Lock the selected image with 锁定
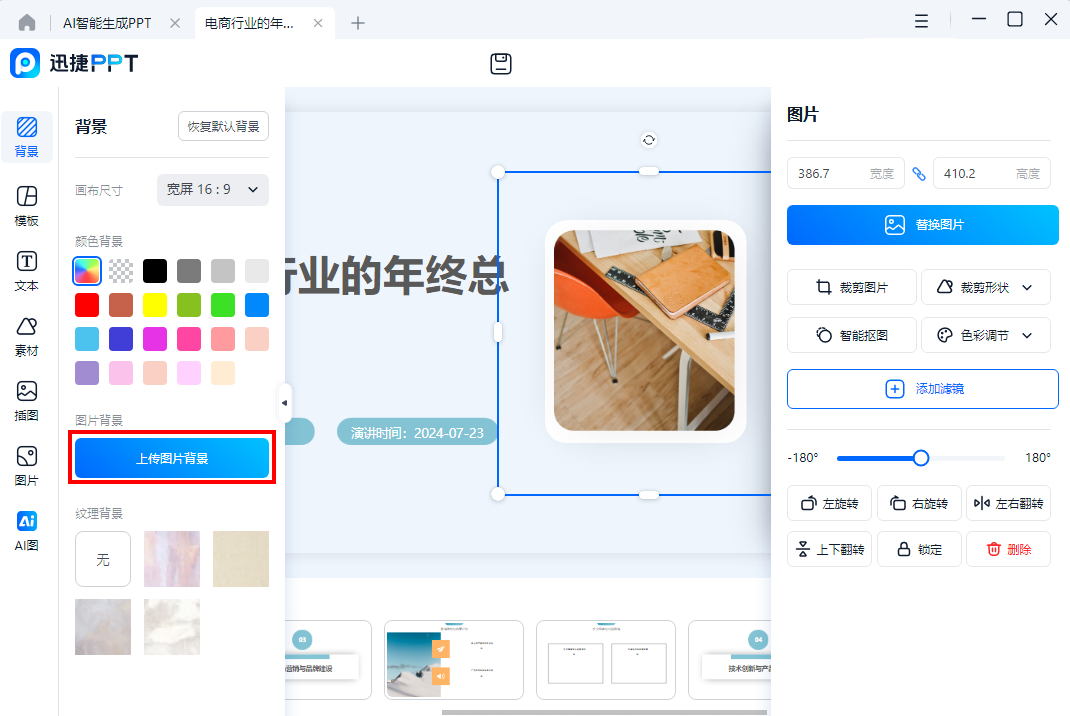 click(x=918, y=548)
